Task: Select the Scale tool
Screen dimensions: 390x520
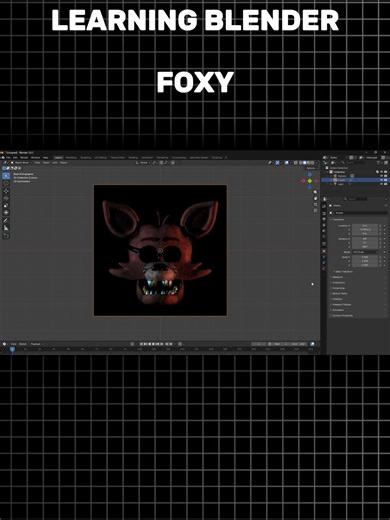Action: [x=6, y=205]
